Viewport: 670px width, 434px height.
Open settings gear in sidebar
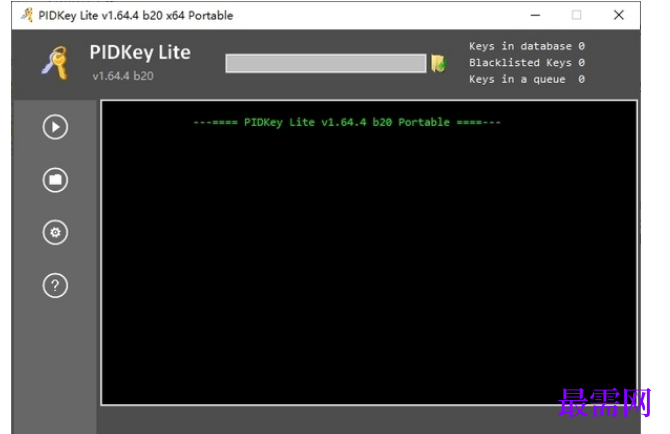(55, 232)
